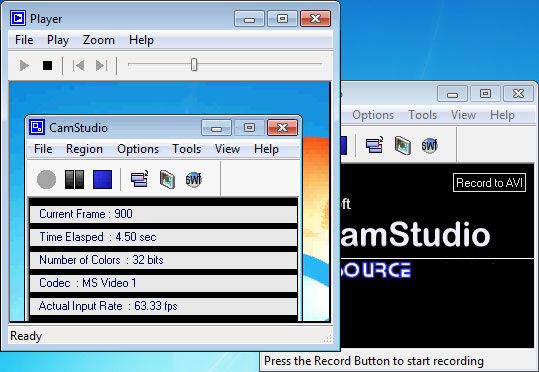Open the Player Play menu
Image resolution: width=539 pixels, height=372 pixels.
58,40
